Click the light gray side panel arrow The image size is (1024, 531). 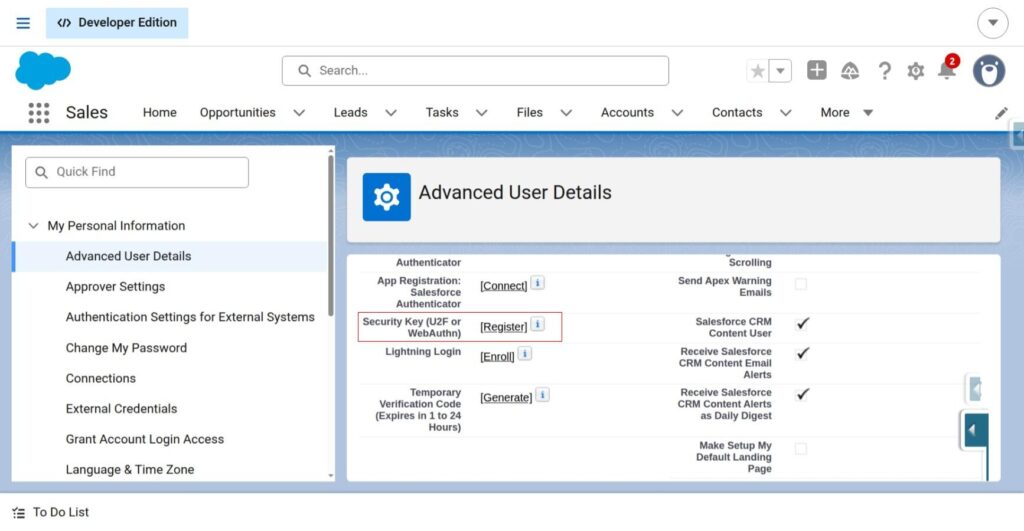pyautogui.click(x=975, y=390)
